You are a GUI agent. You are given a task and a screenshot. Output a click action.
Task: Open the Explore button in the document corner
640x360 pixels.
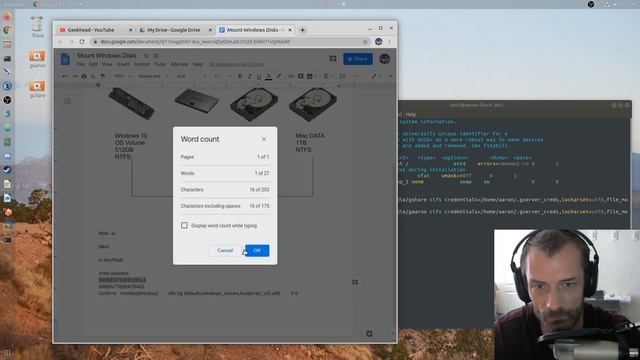point(369,333)
